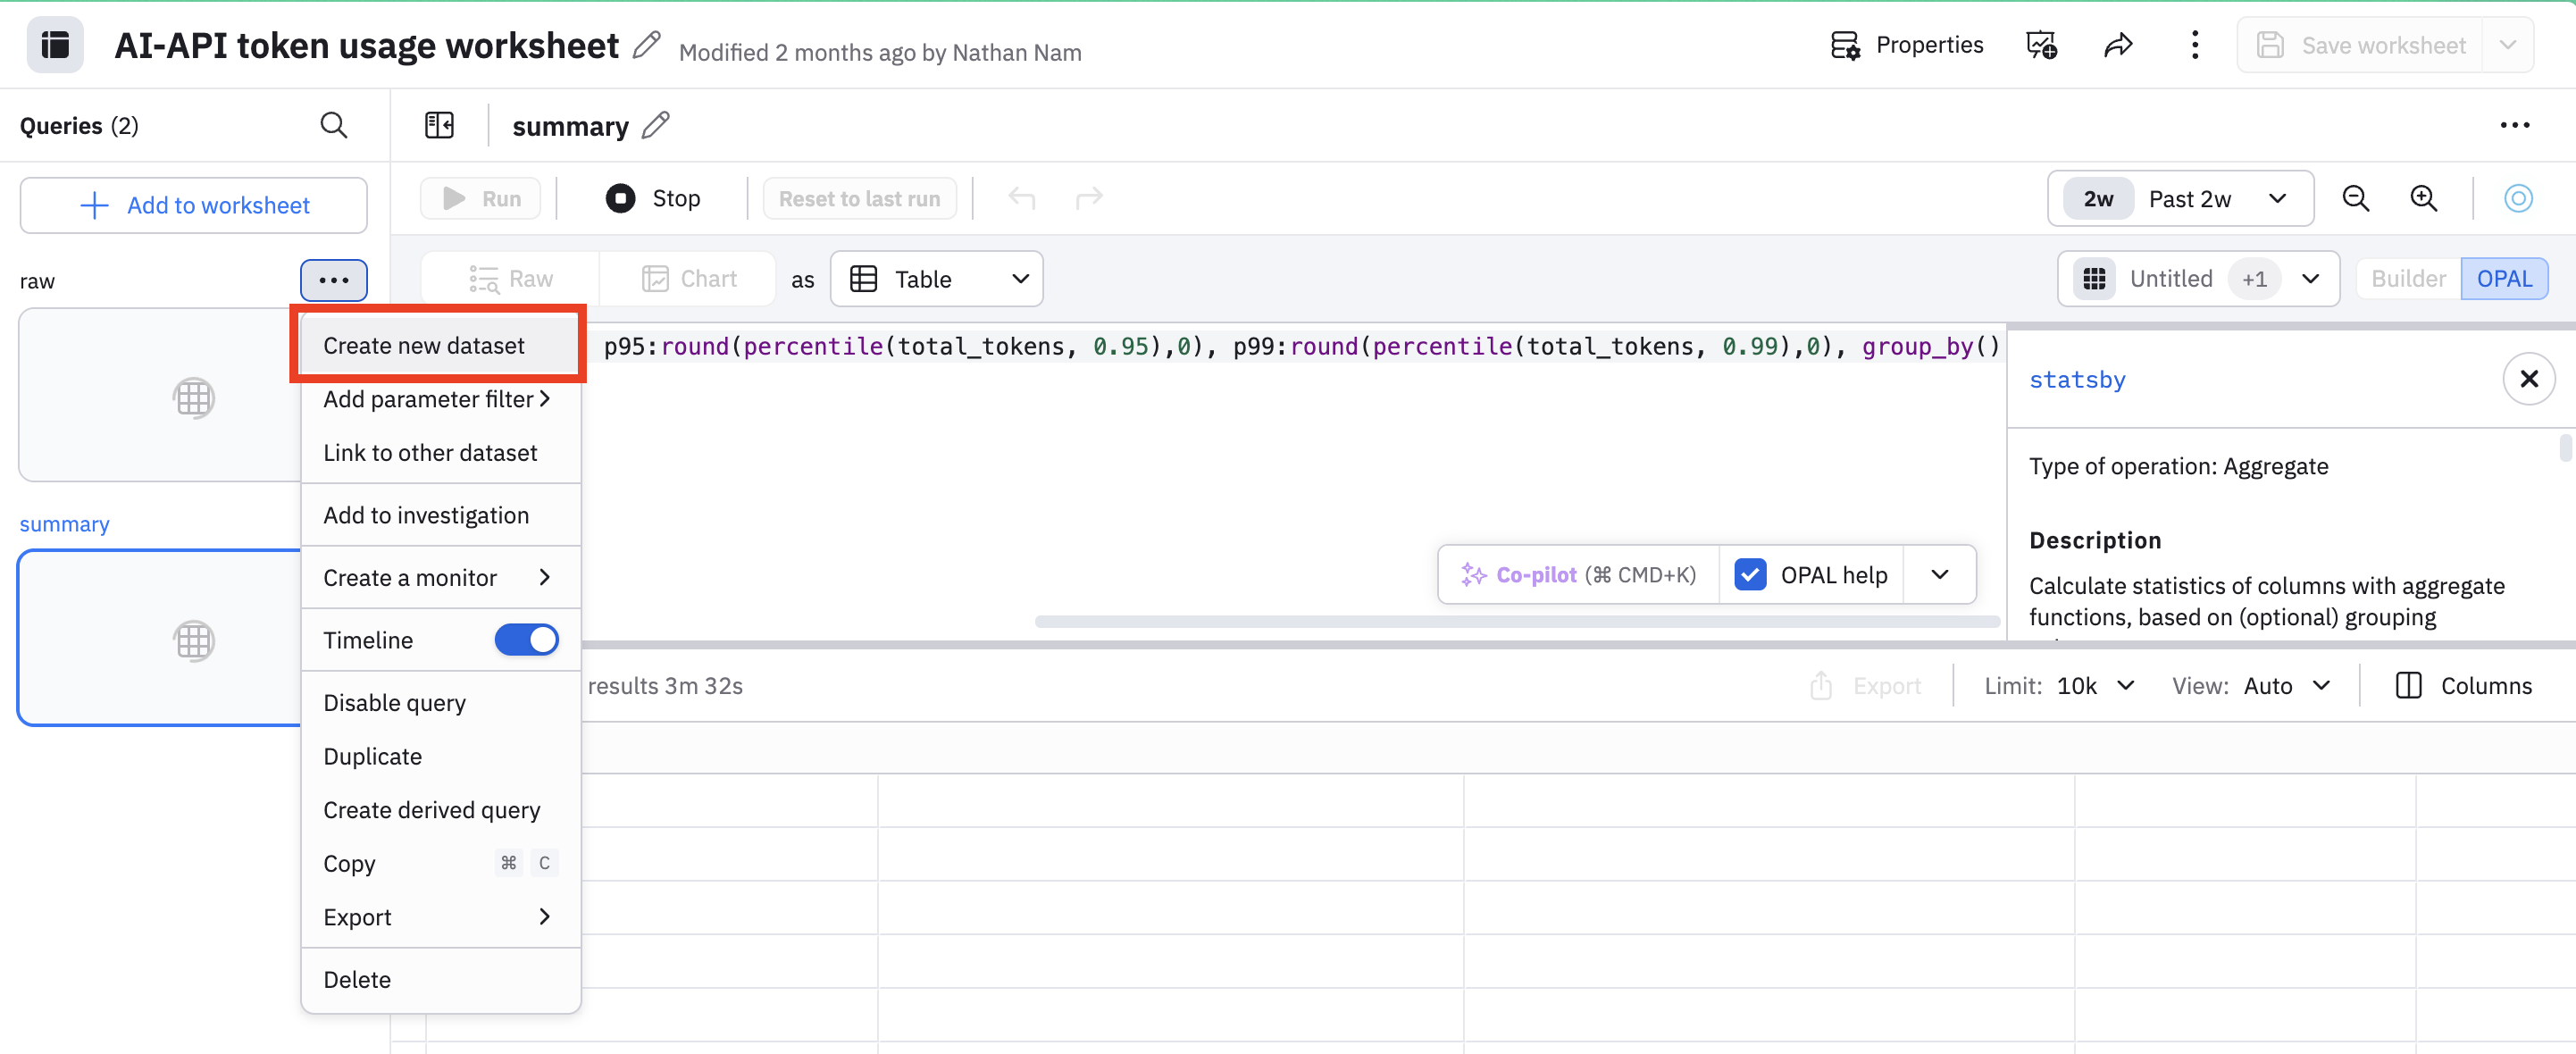Open the three-dot overflow menu near Save worksheet
2576x1054 pixels.
pyautogui.click(x=2194, y=44)
